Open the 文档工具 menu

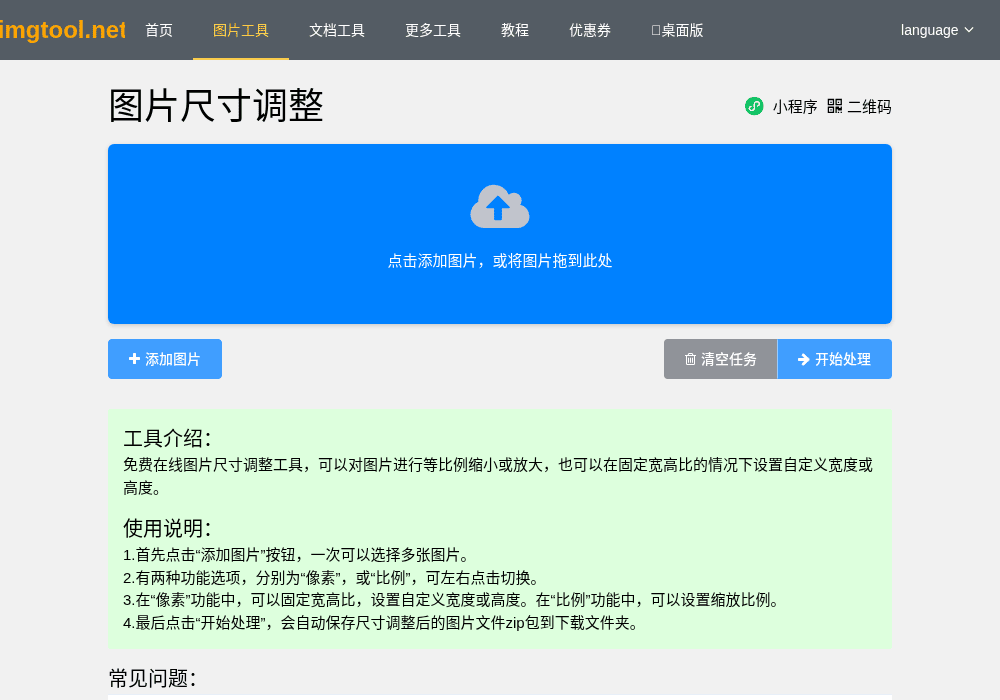coord(337,30)
